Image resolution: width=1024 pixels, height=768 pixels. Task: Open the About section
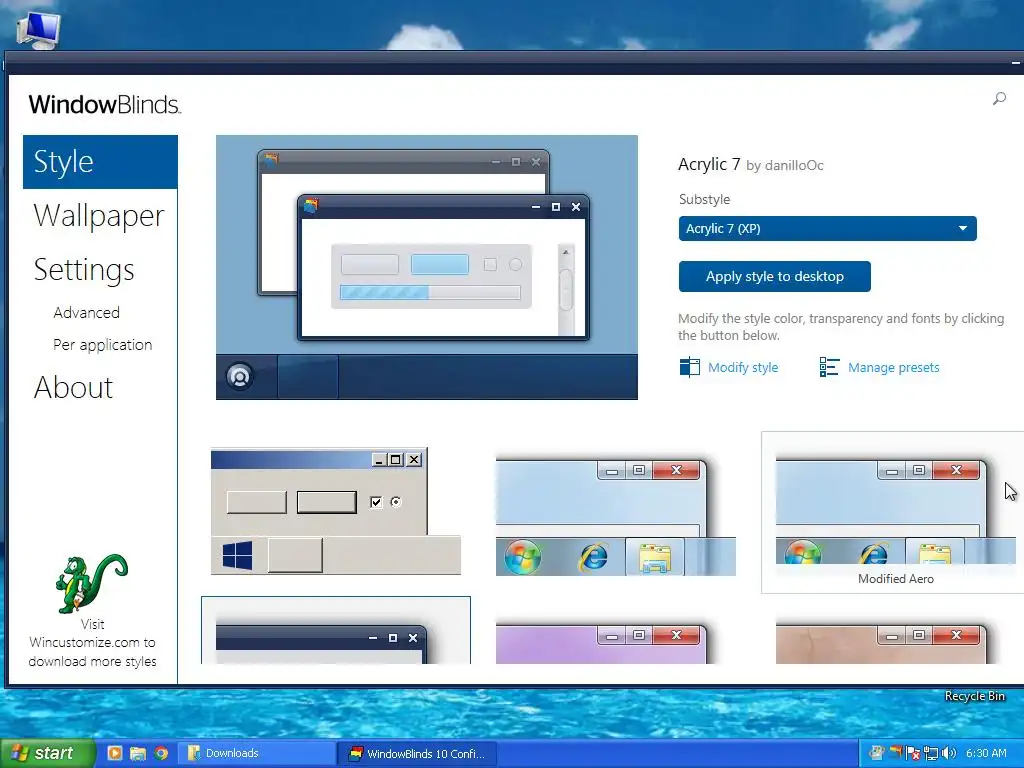(73, 387)
